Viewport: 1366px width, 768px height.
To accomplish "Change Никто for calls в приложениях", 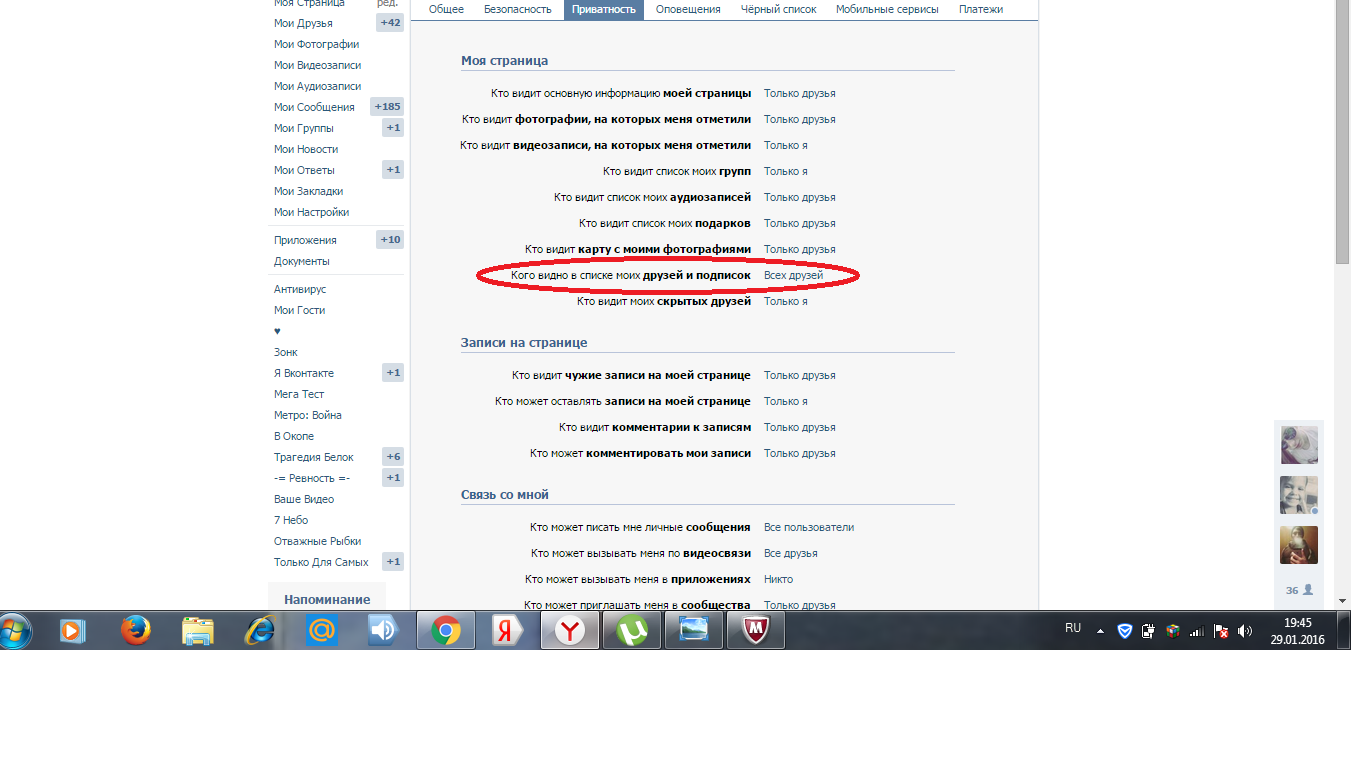I will 779,579.
